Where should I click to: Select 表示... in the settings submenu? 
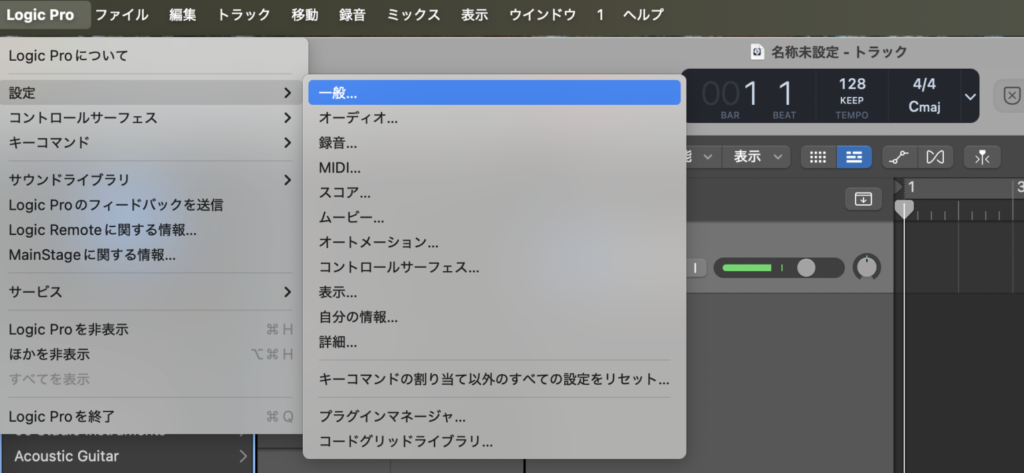click(x=494, y=292)
